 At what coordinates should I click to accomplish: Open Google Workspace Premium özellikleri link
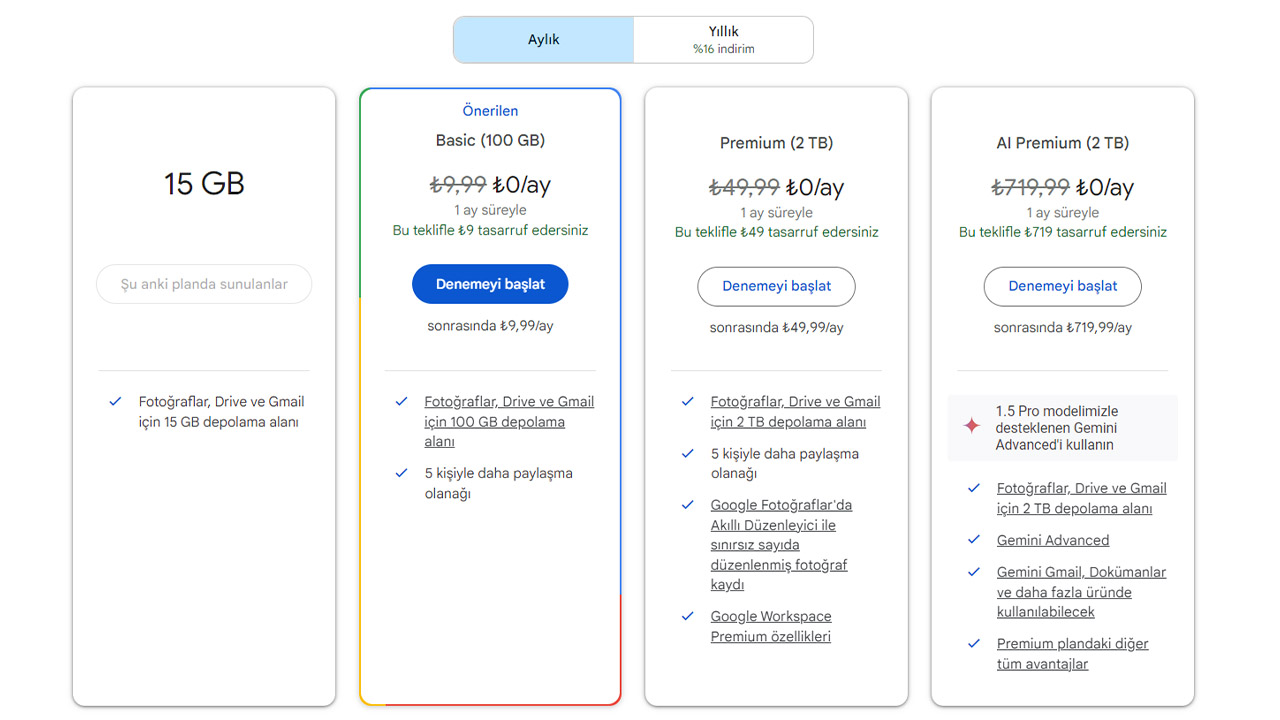point(770,626)
